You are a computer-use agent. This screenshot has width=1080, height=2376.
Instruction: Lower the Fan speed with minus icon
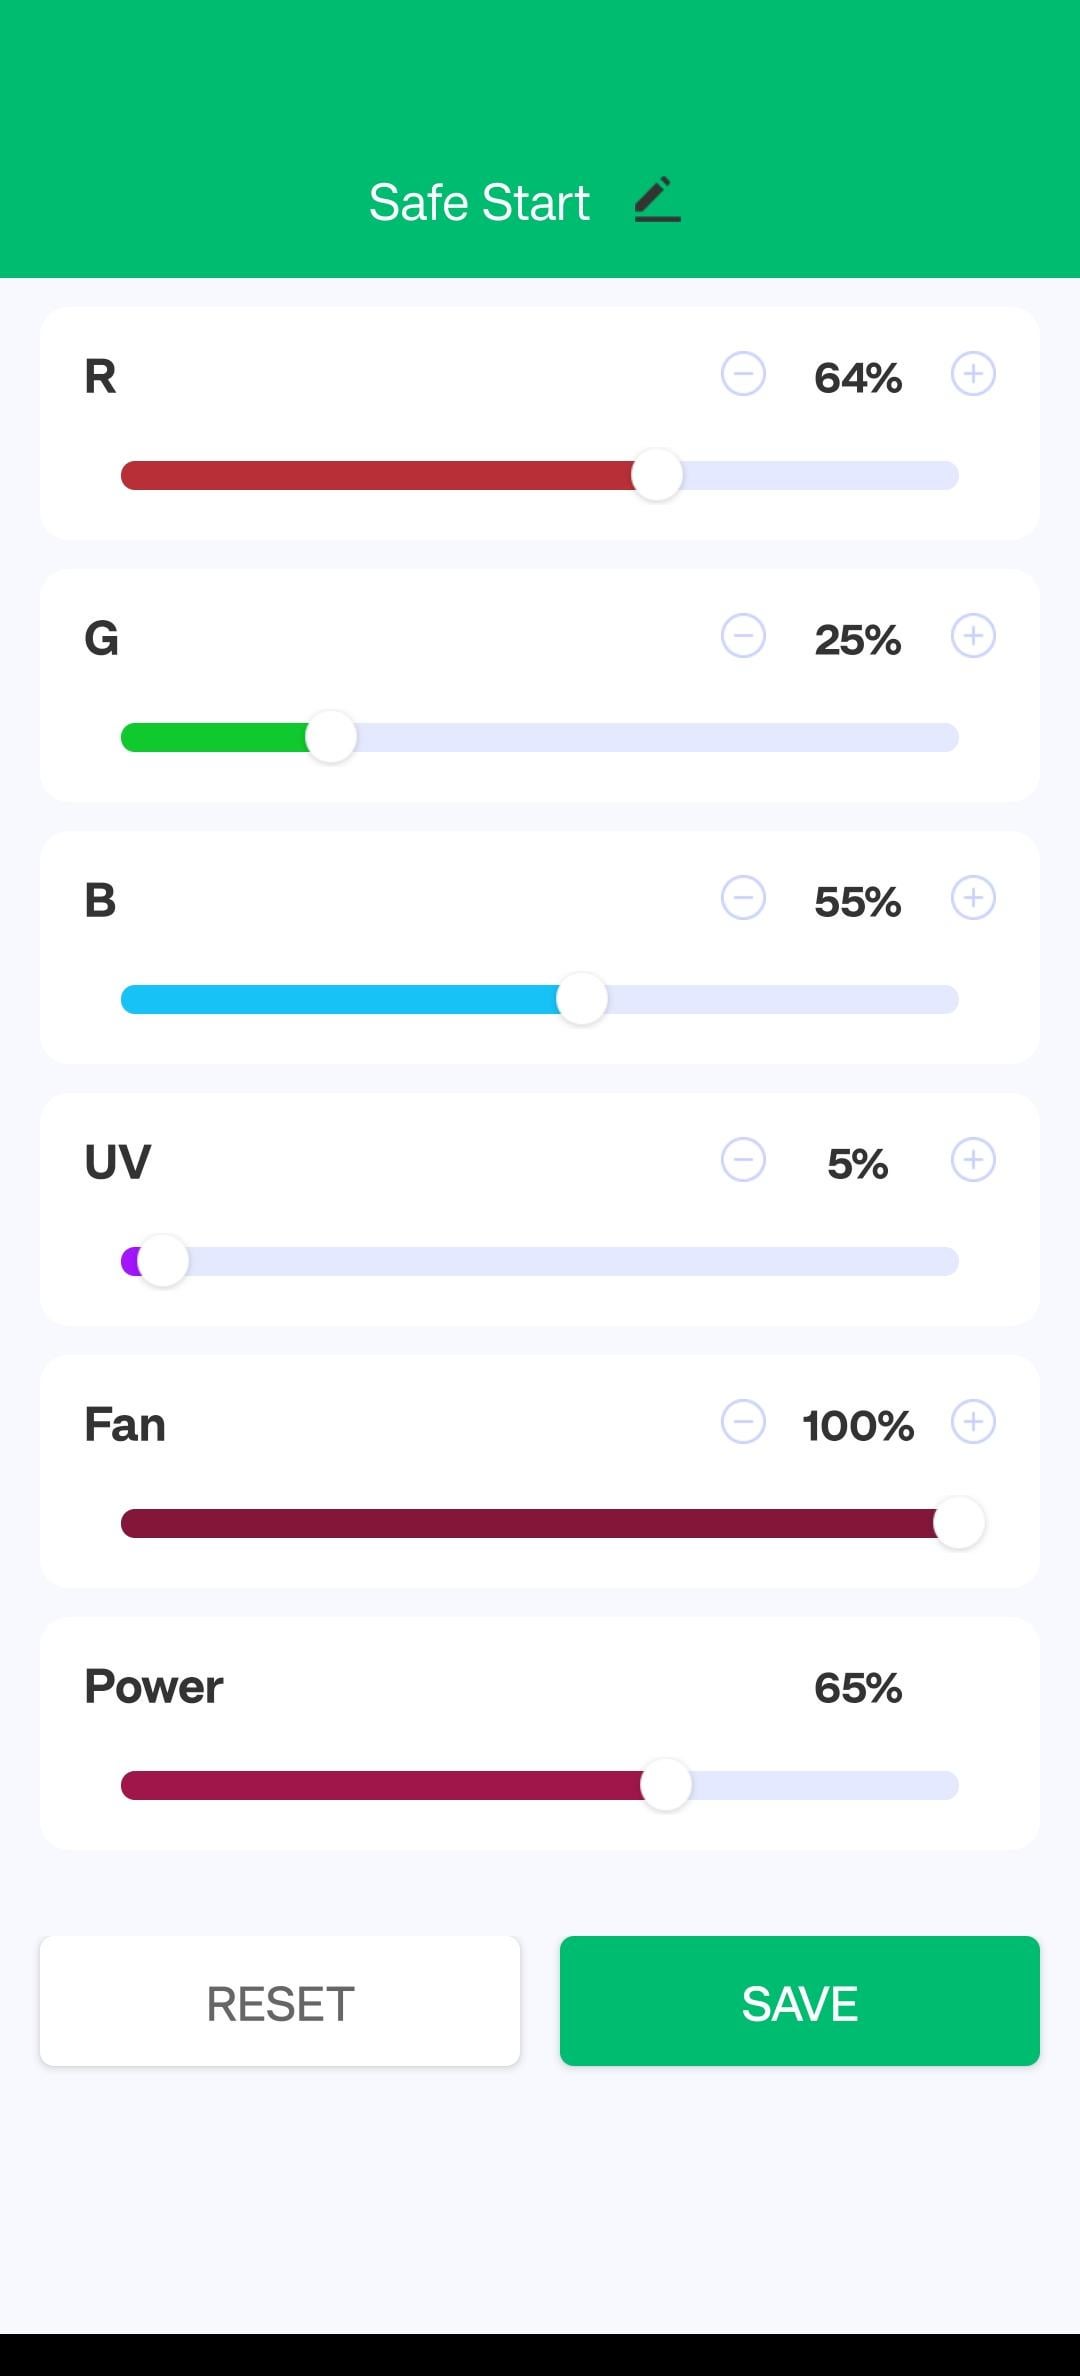pyautogui.click(x=743, y=1422)
